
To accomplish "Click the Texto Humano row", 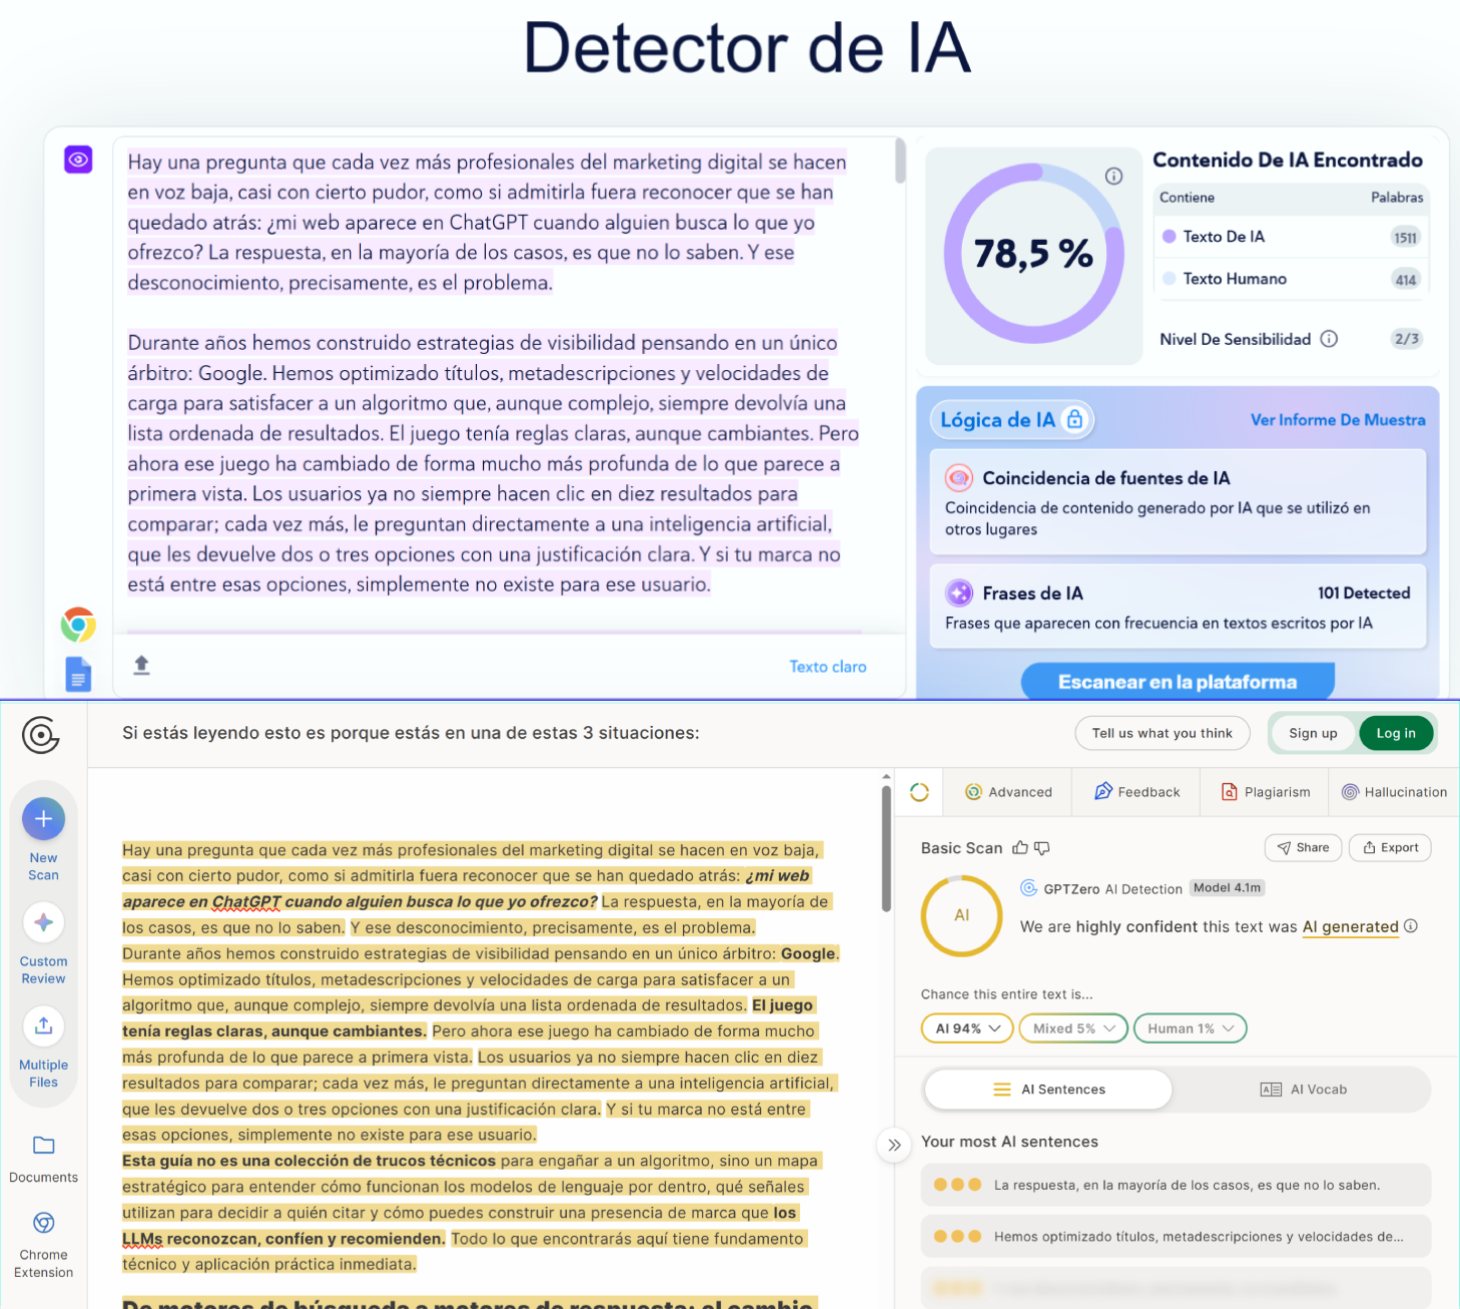I will [1291, 279].
